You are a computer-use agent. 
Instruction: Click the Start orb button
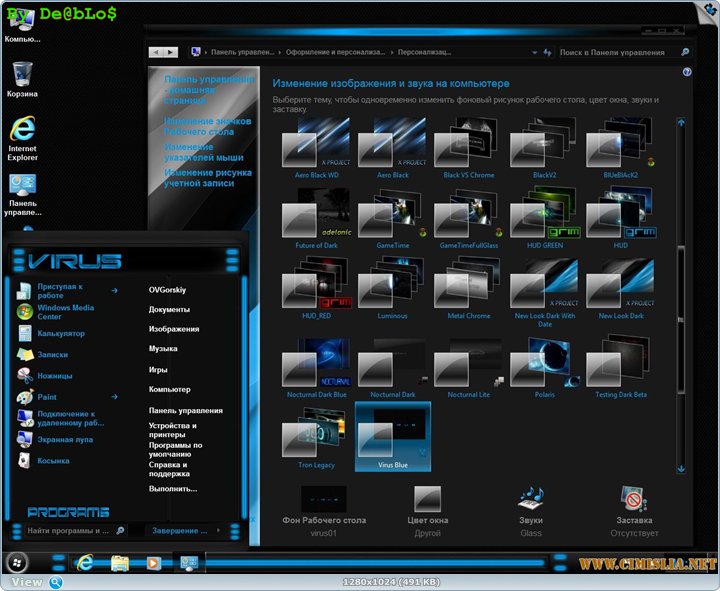[x=17, y=562]
